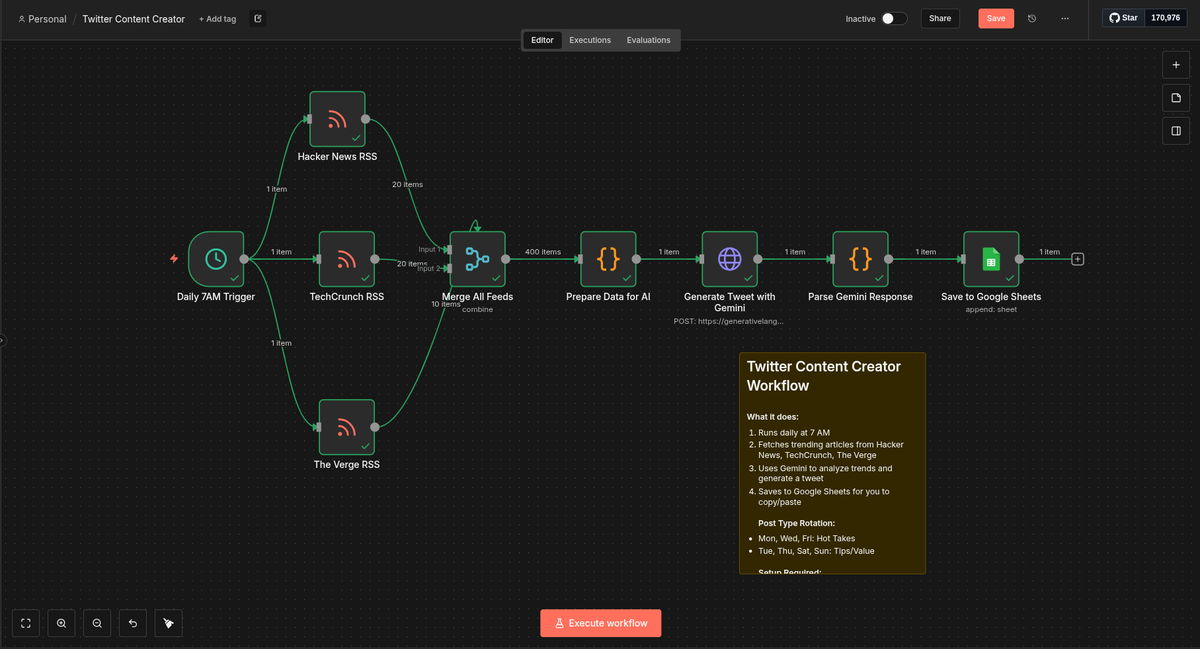Open the Generate Tweet with Gemini globe node

click(x=729, y=259)
